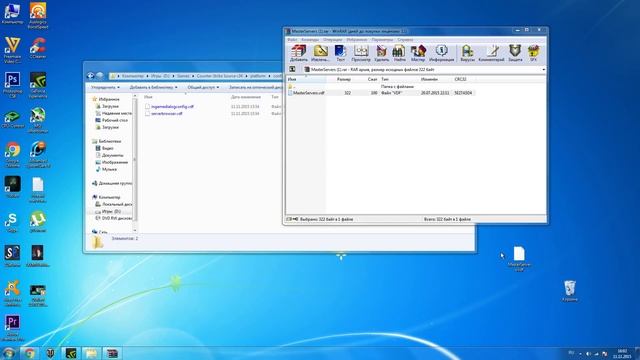This screenshot has width=640, height=360.
Task: Click the Explorer Forward navigation button
Action: click(100, 76)
